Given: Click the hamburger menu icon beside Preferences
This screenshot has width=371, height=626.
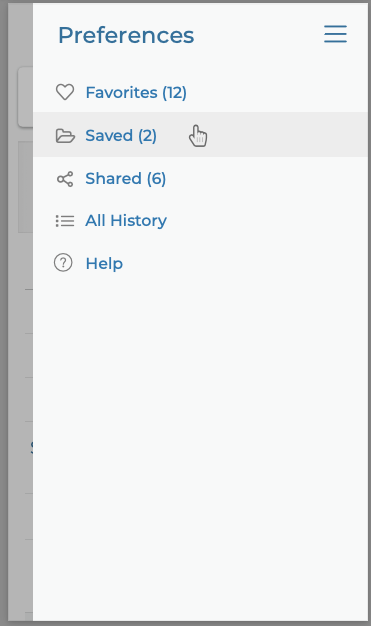Looking at the screenshot, I should [335, 34].
